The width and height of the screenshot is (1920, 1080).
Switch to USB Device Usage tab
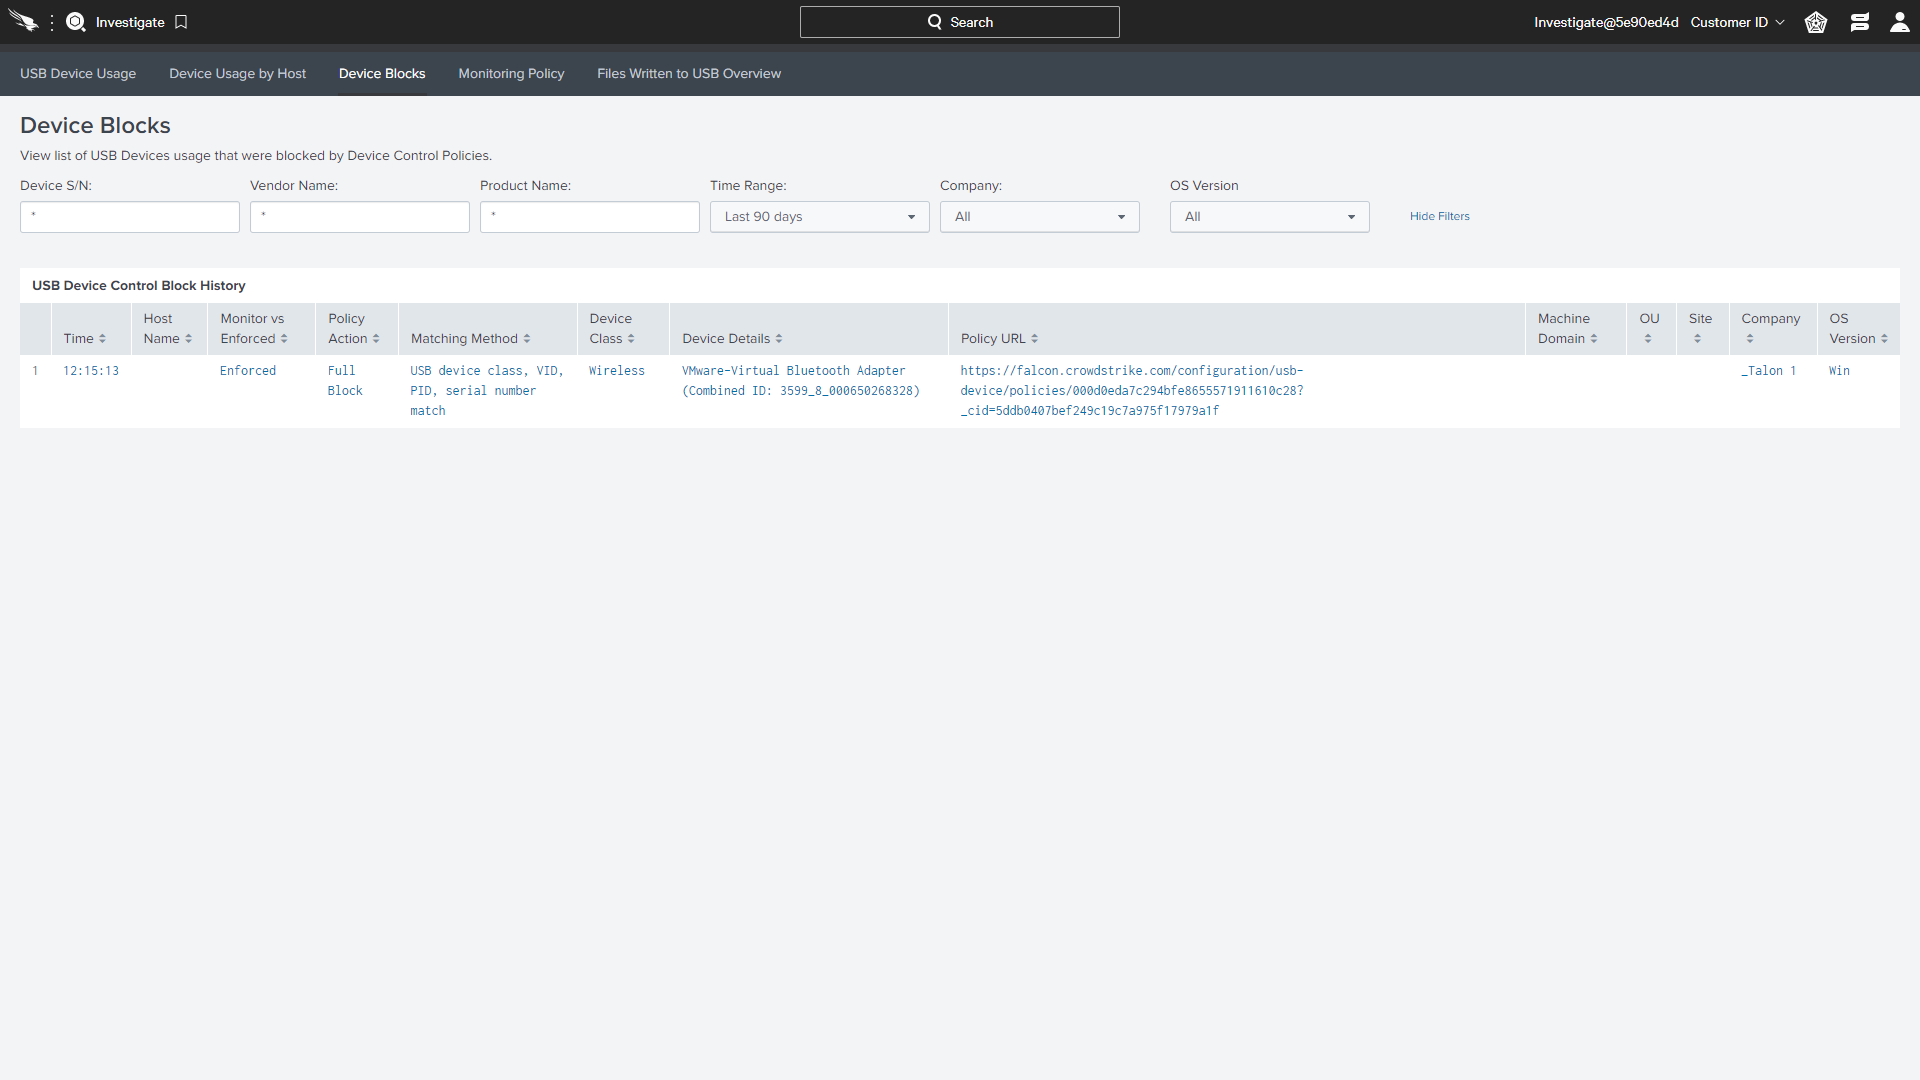coord(78,74)
